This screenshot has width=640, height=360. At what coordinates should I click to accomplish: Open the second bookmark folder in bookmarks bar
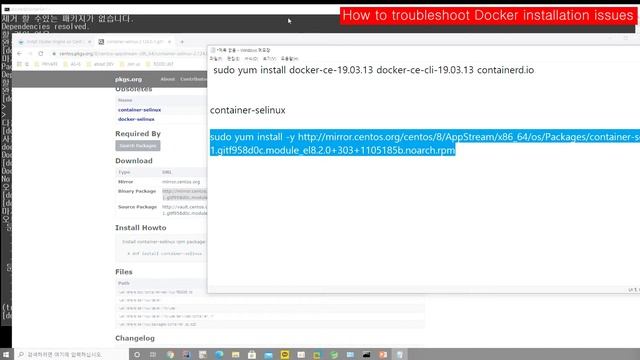pyautogui.click(x=72, y=64)
